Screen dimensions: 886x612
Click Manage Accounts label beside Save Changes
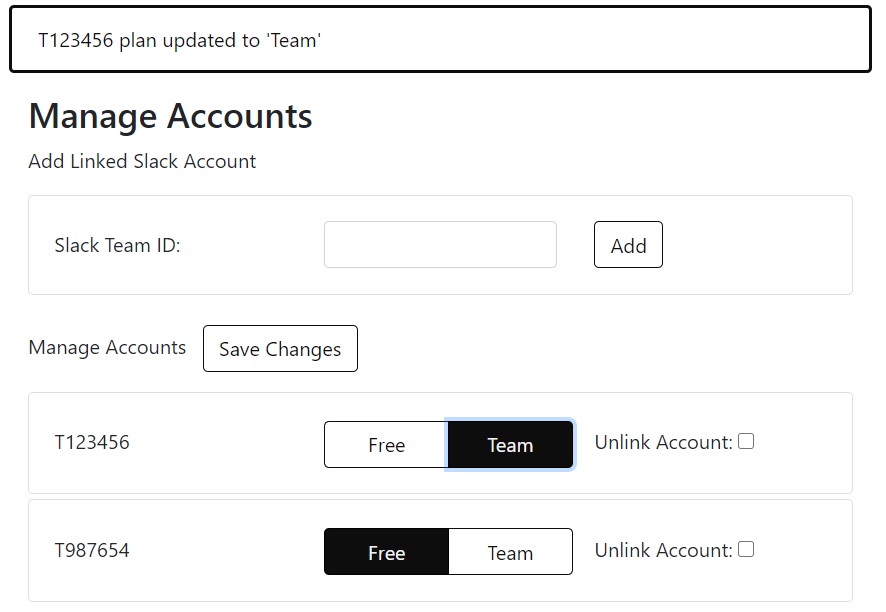tap(107, 348)
